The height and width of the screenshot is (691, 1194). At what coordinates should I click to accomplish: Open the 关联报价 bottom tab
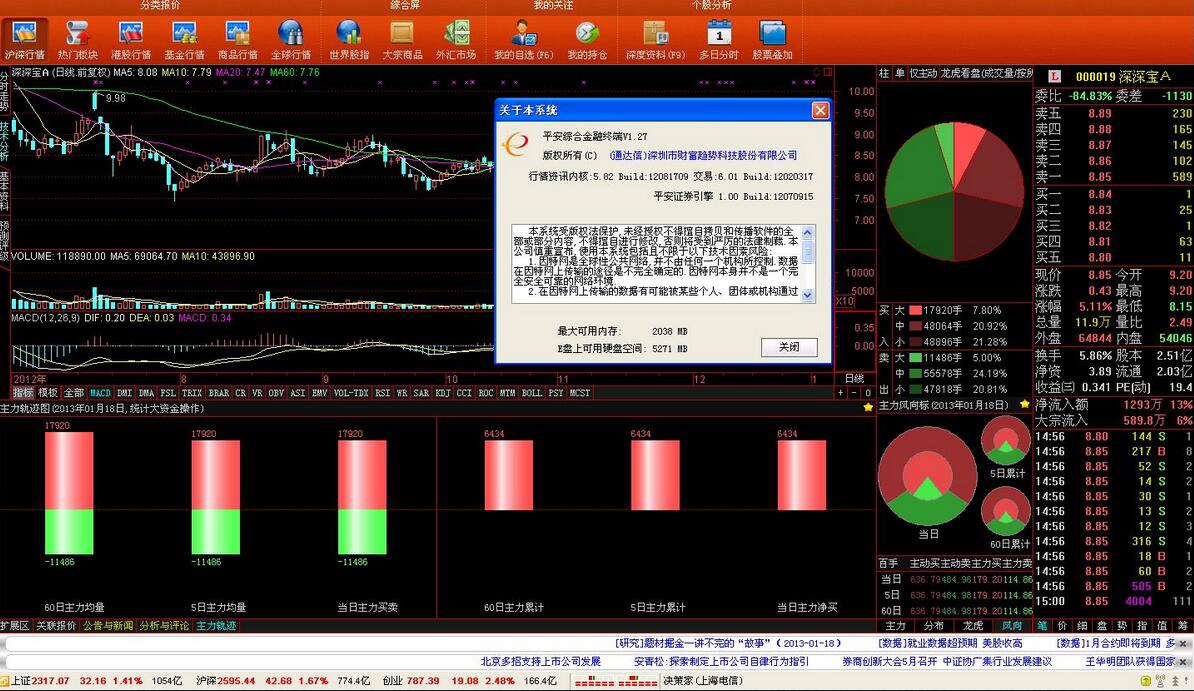tap(56, 625)
